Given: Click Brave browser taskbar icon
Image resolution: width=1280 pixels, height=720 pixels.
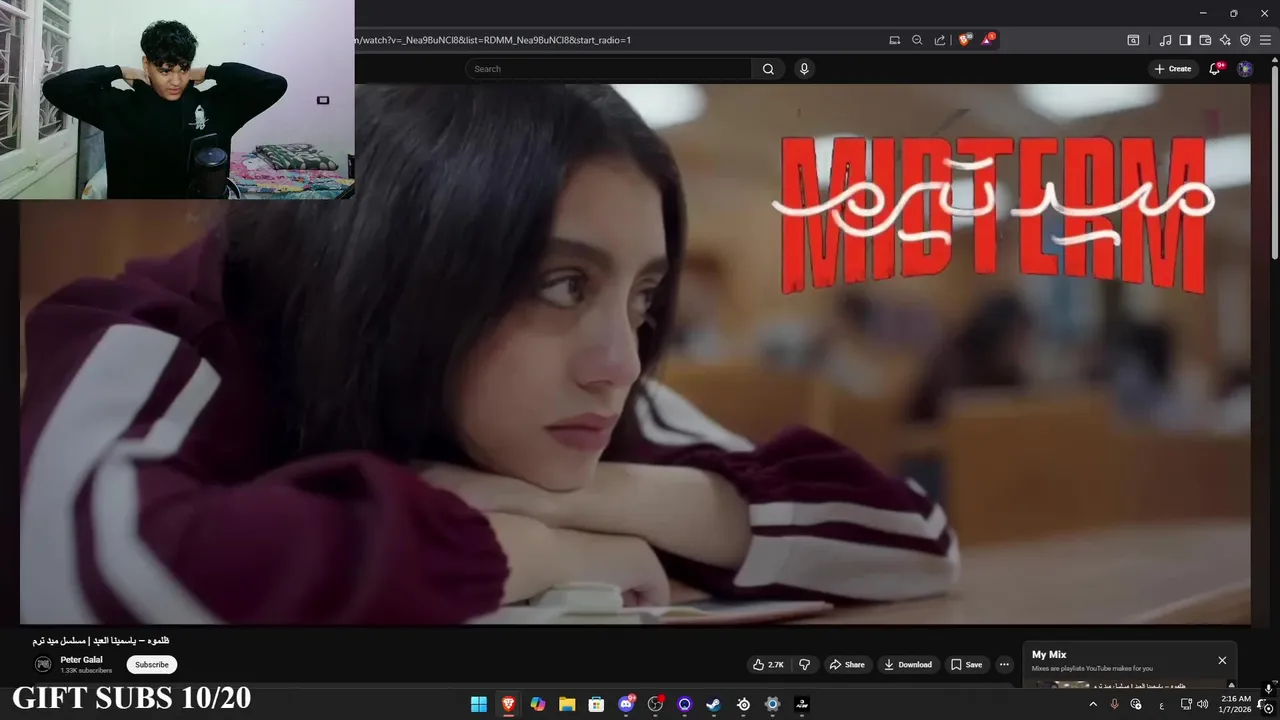Looking at the screenshot, I should tap(508, 704).
